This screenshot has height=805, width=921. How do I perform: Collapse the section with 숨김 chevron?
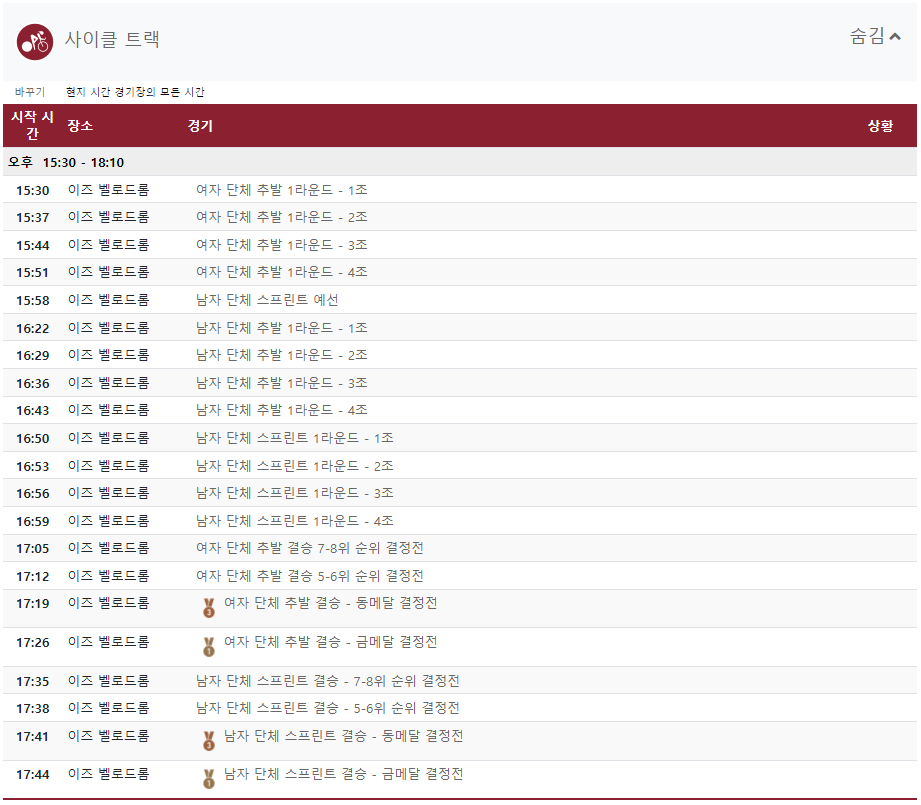tap(875, 36)
